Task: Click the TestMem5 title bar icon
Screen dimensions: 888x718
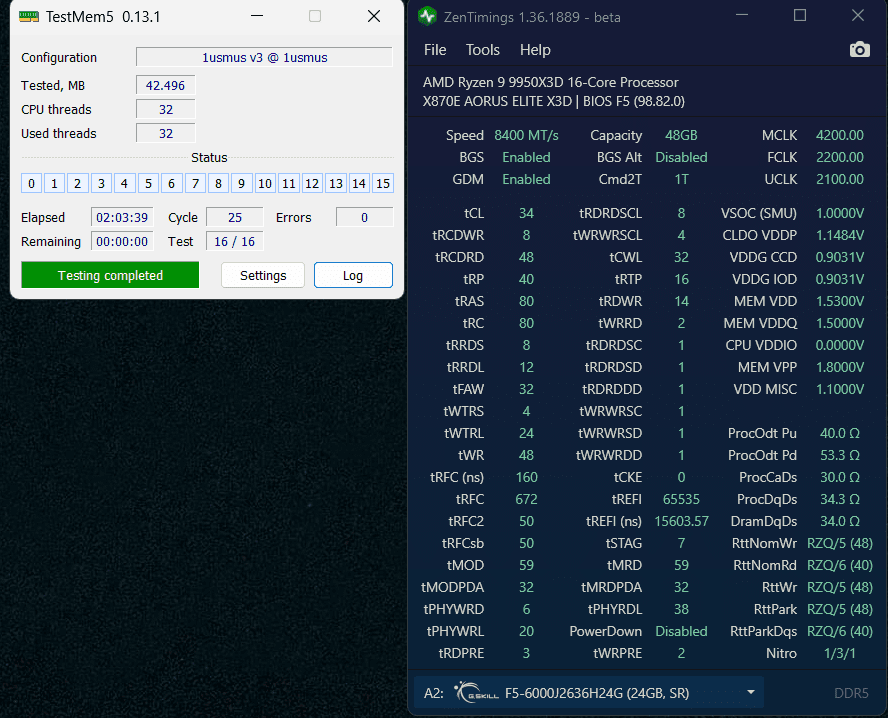Action: point(29,16)
